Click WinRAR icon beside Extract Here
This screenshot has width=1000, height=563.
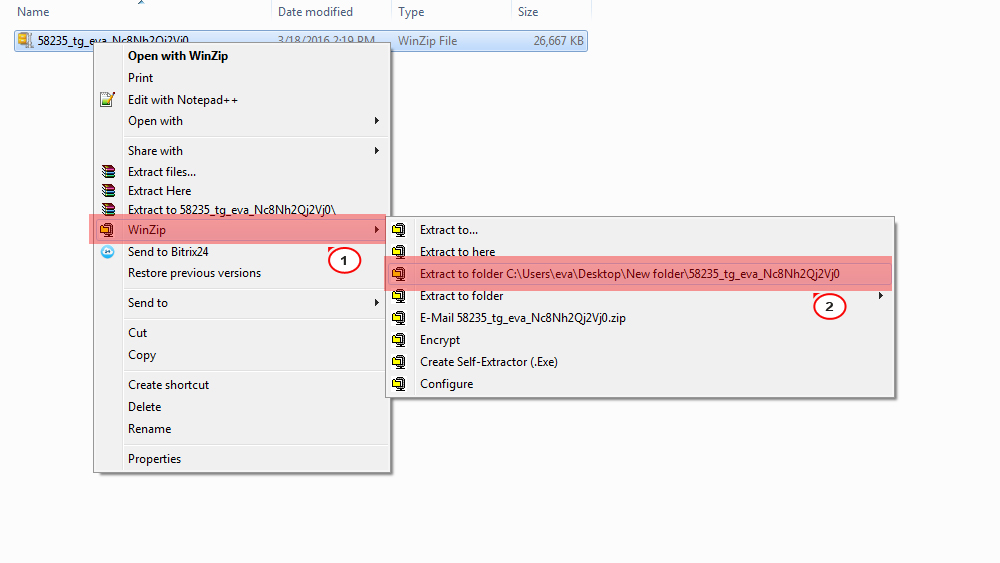pos(108,191)
